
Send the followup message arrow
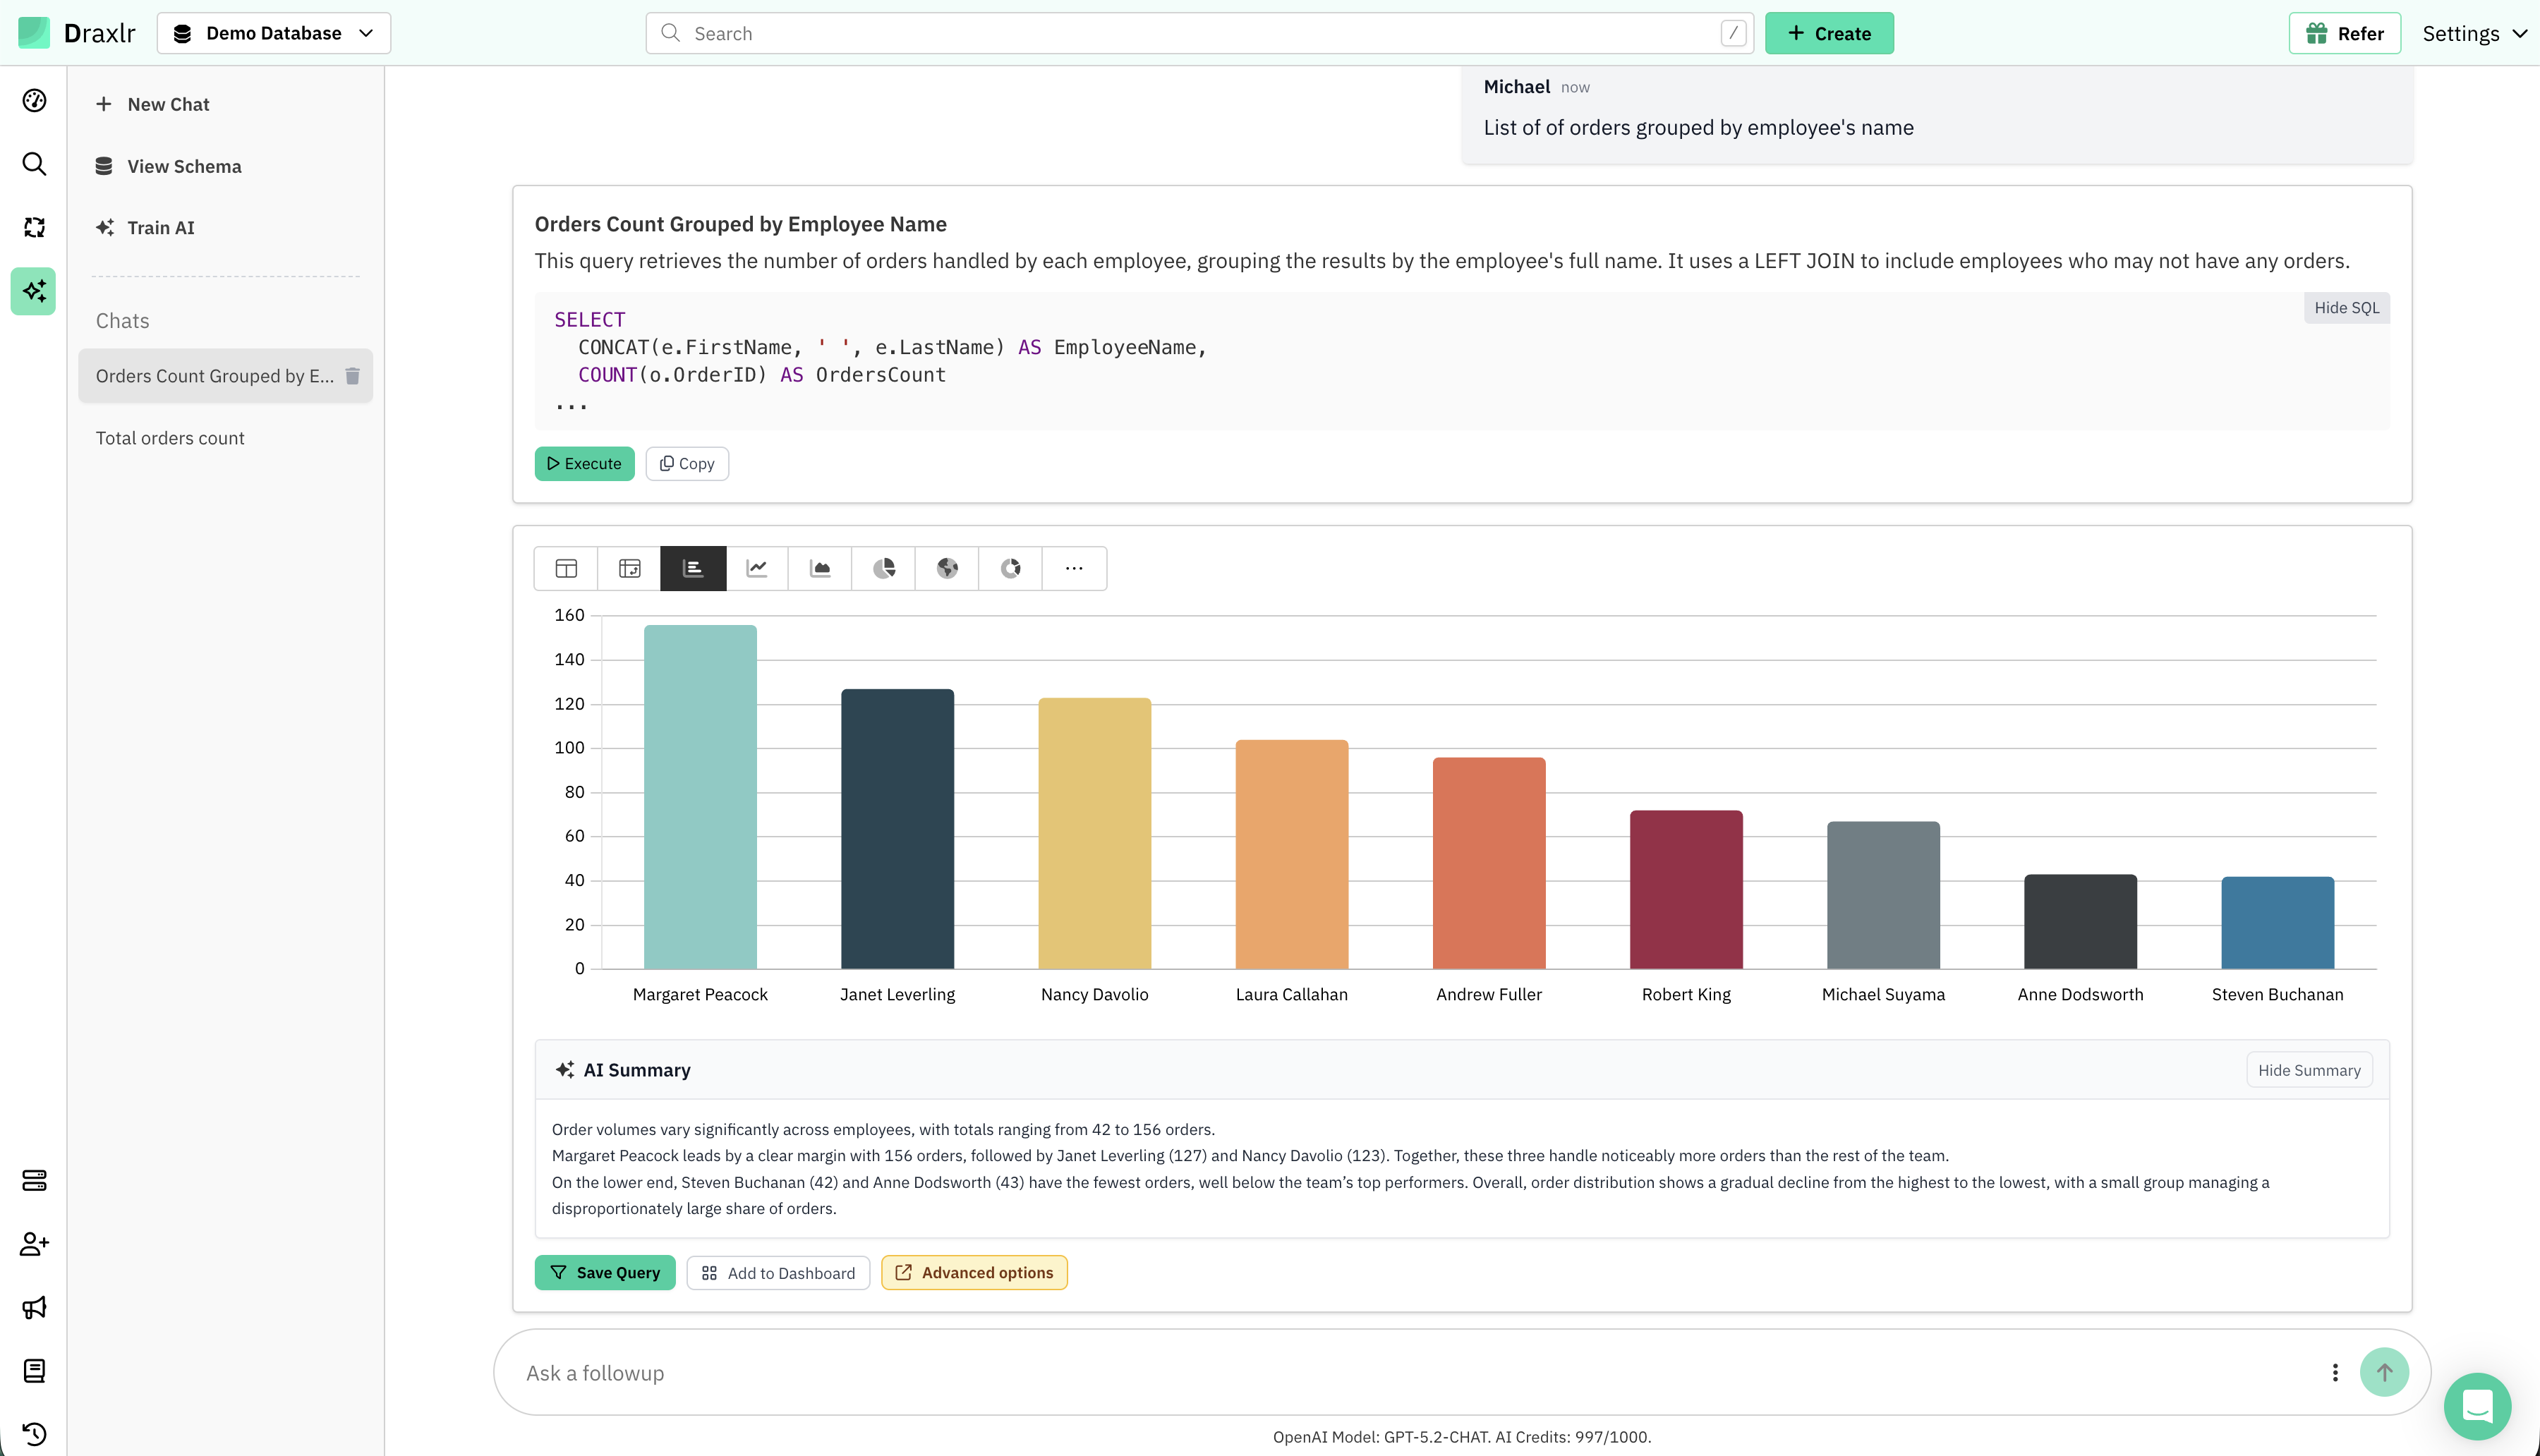(2384, 1372)
